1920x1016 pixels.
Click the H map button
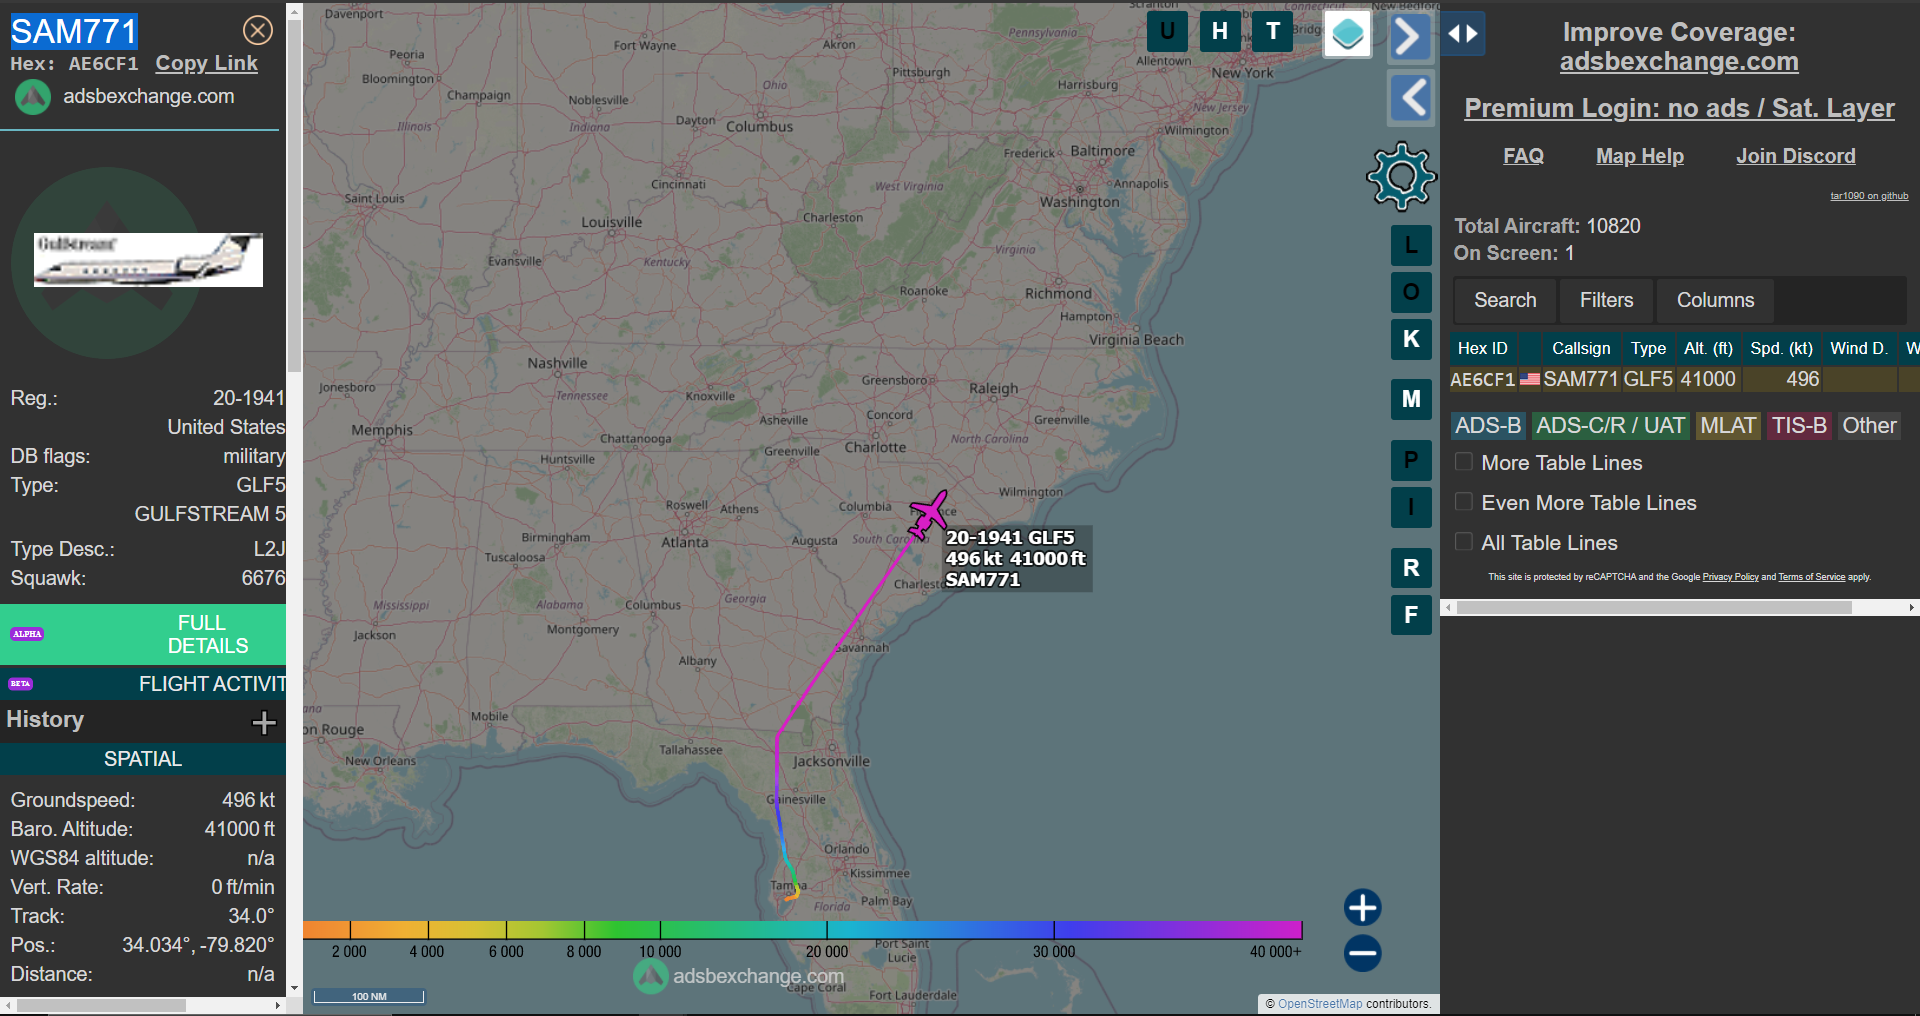pyautogui.click(x=1220, y=31)
